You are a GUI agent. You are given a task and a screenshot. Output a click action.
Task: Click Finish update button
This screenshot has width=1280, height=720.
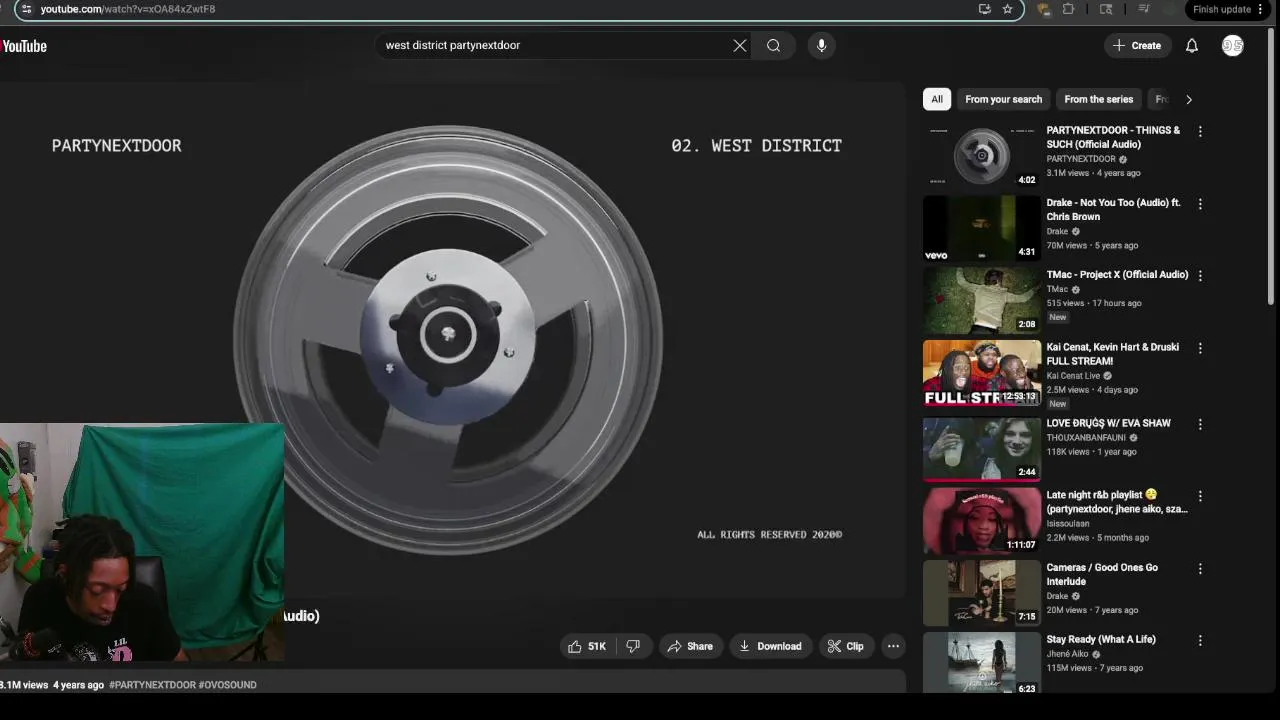coord(1222,9)
